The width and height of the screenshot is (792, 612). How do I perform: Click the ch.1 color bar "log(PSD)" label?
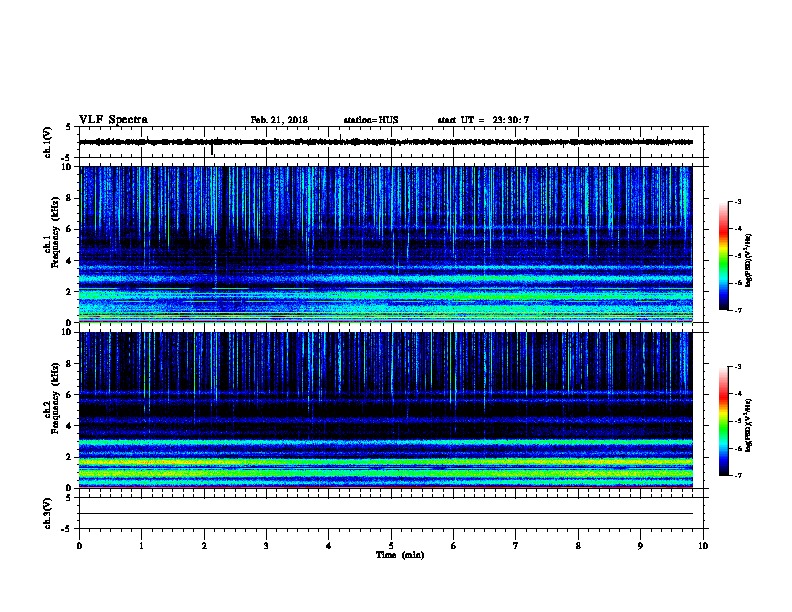(749, 260)
